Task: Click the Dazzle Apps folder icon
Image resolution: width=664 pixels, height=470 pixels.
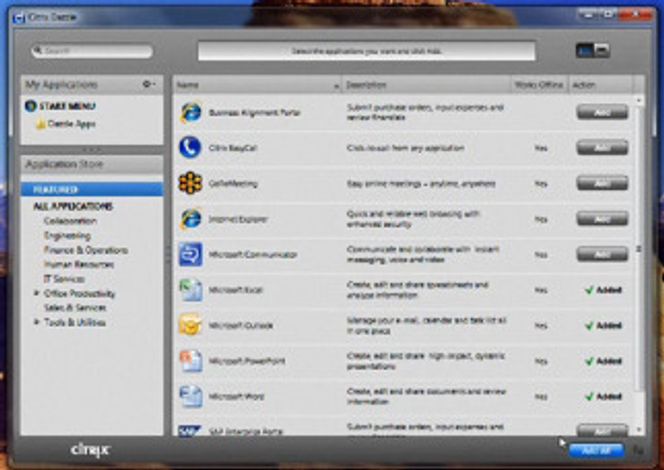Action: [41, 124]
